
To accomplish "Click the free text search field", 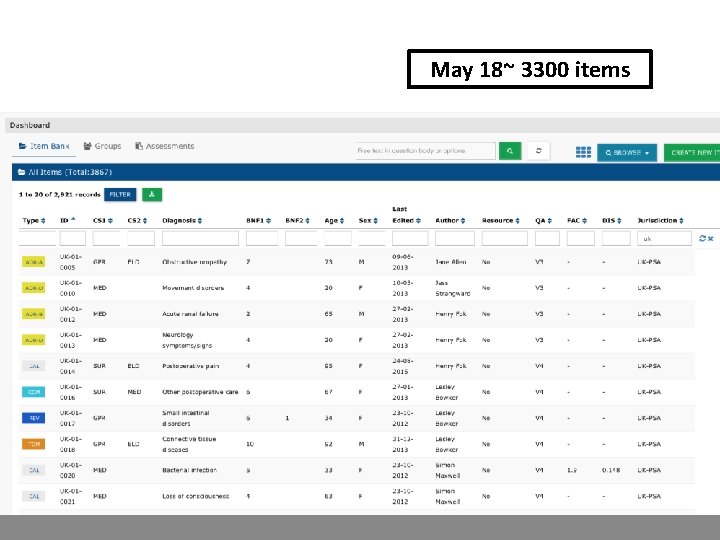I will [x=426, y=151].
